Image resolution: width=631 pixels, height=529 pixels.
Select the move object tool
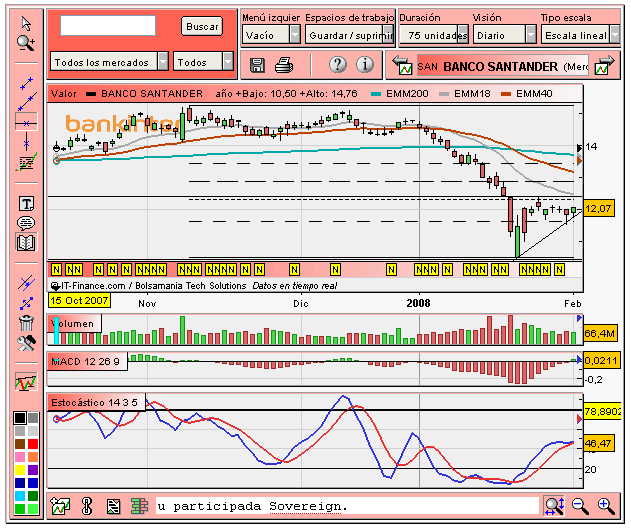26,303
